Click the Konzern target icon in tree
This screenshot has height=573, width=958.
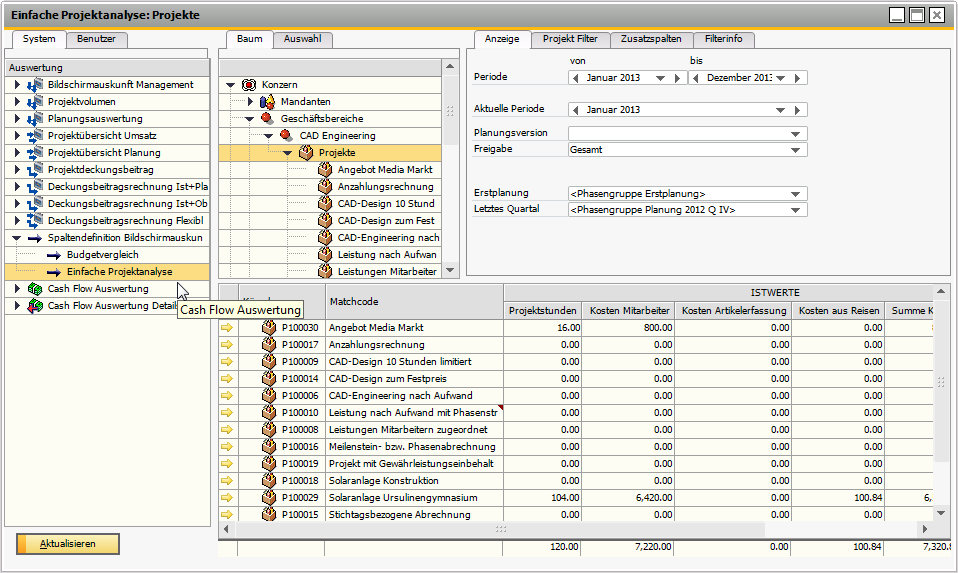(249, 85)
